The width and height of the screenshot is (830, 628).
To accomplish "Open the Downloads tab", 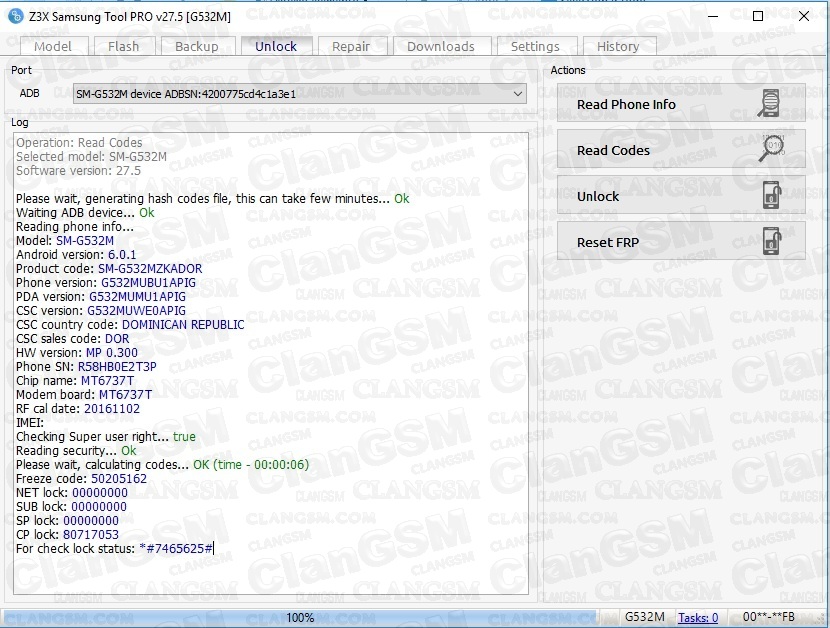I will [x=441, y=46].
